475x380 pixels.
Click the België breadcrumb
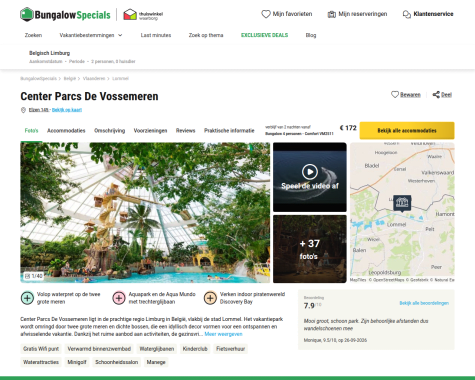tap(70, 79)
